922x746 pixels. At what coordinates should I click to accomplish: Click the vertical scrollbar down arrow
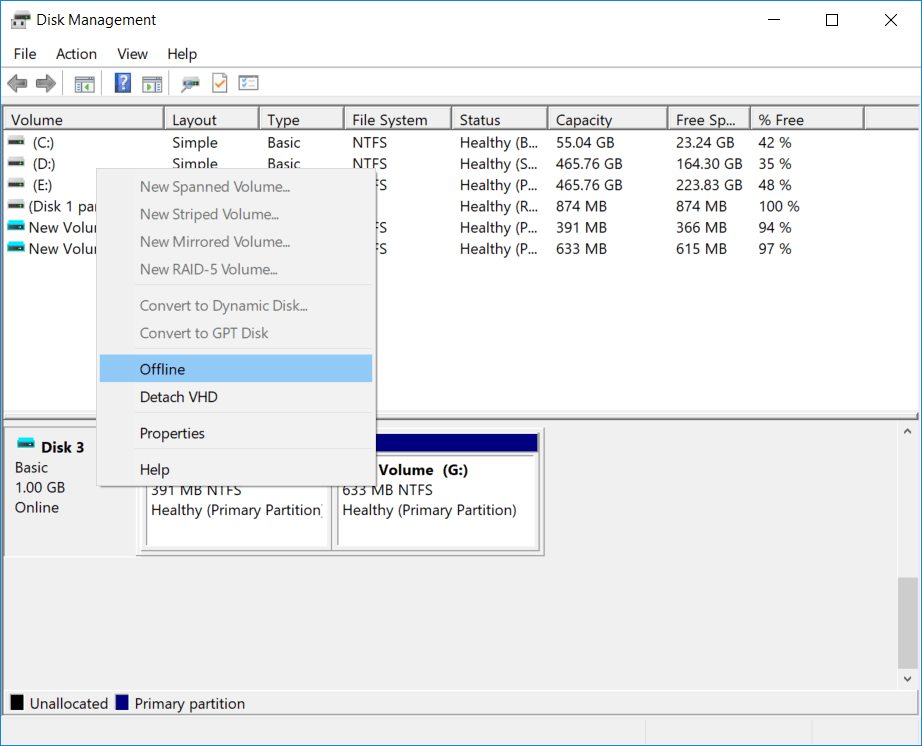click(x=908, y=678)
